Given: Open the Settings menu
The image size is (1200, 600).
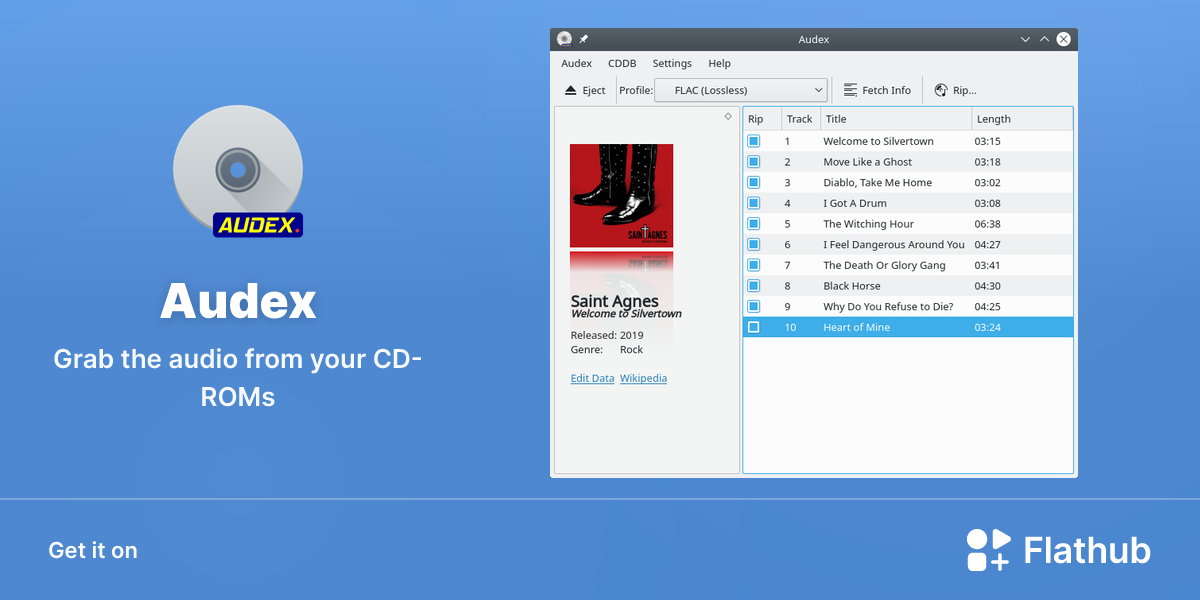Looking at the screenshot, I should click(672, 63).
